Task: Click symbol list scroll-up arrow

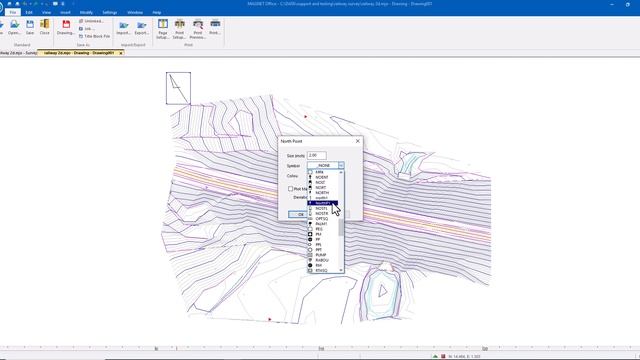Action: click(x=341, y=172)
